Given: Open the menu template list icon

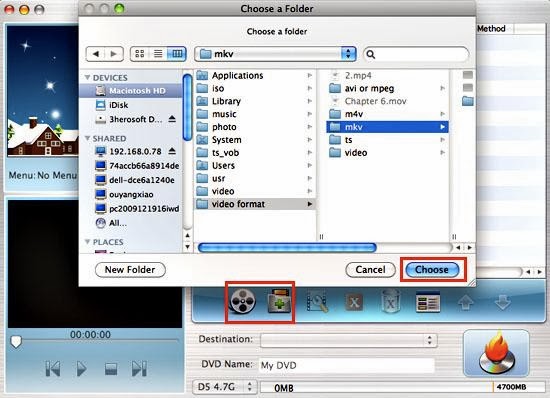Looking at the screenshot, I should pyautogui.click(x=428, y=302).
